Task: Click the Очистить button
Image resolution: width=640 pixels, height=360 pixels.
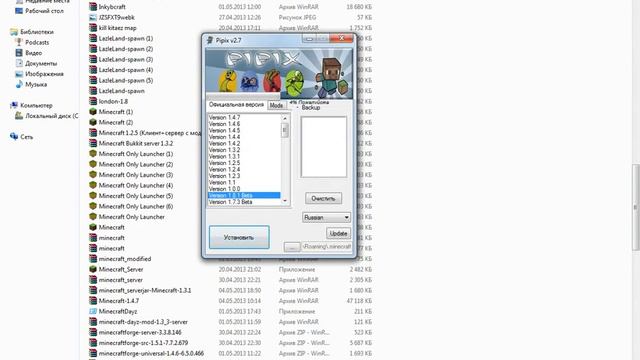Action: 323,198
